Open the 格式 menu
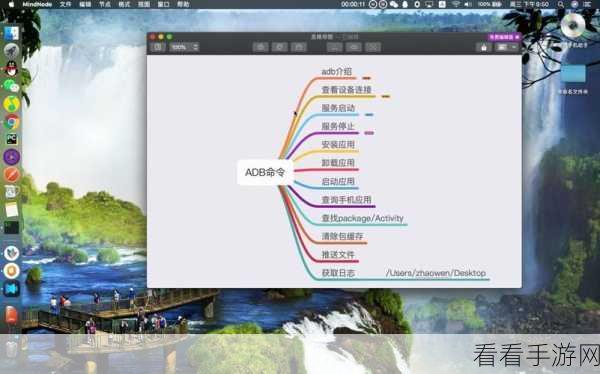600x374 pixels. (x=124, y=5)
